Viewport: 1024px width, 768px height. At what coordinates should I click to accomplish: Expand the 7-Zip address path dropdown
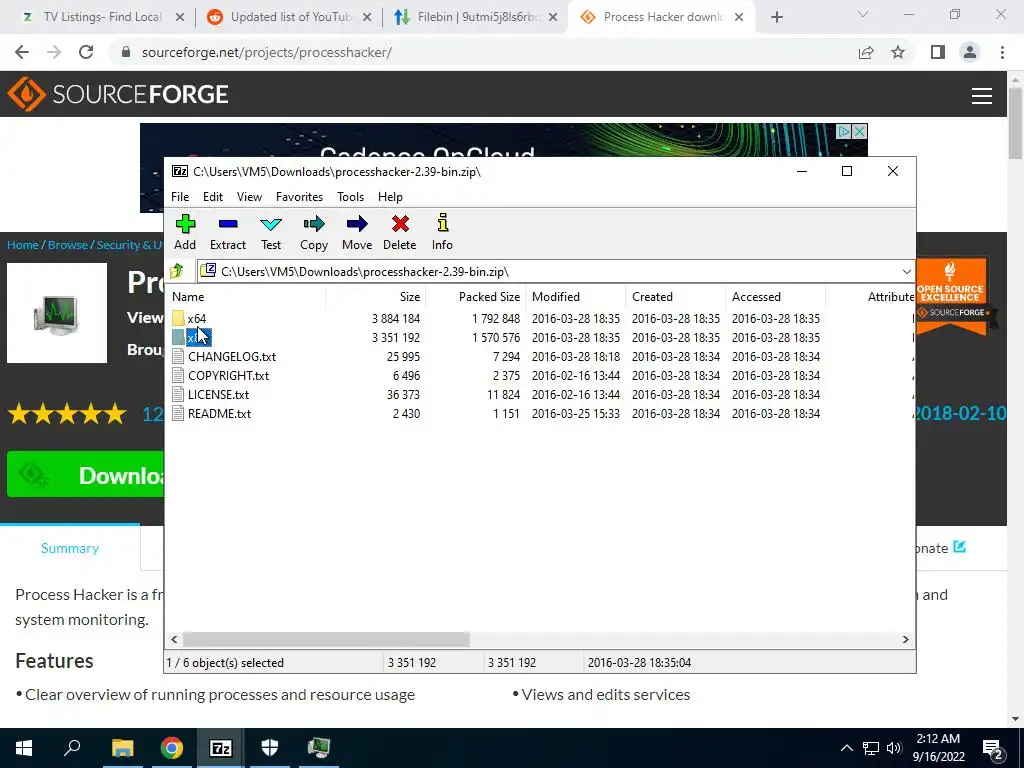[906, 272]
